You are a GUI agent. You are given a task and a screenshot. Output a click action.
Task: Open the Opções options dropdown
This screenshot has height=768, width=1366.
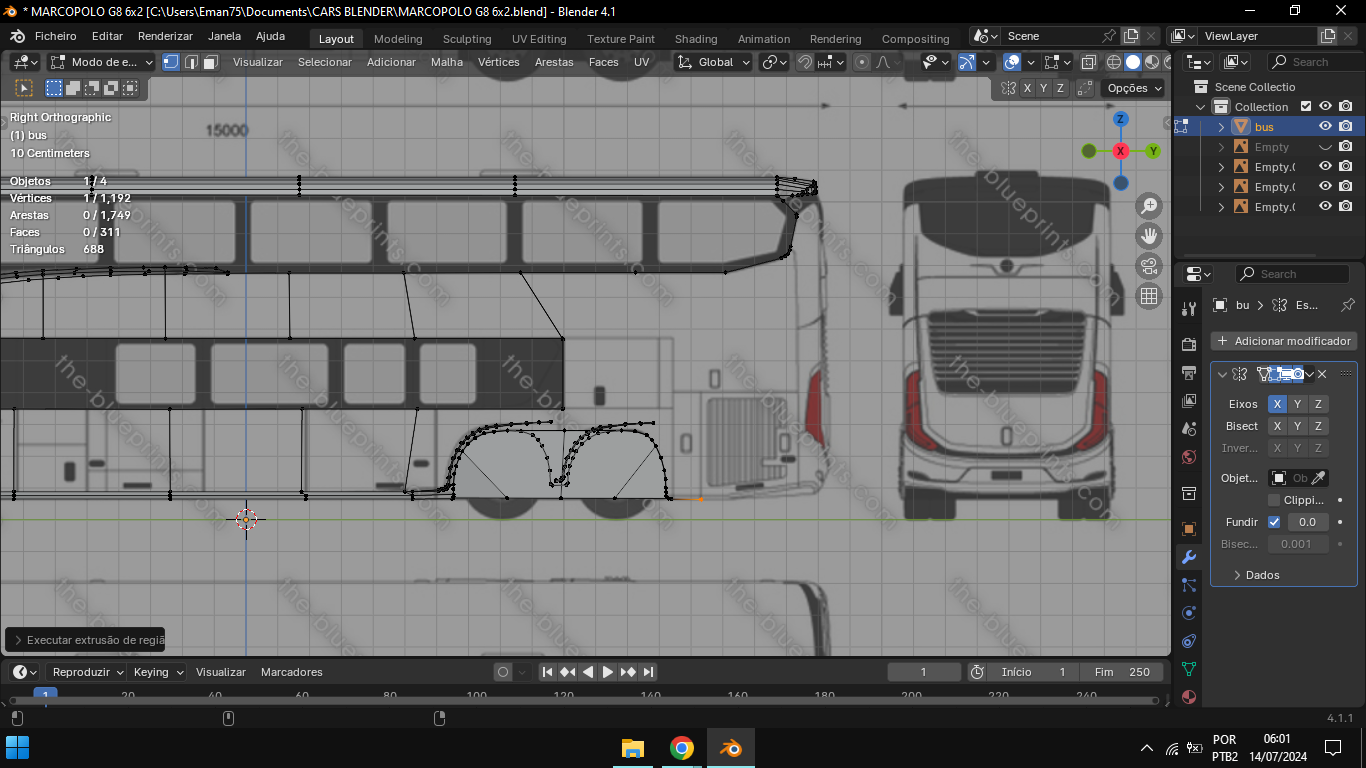pyautogui.click(x=1134, y=88)
